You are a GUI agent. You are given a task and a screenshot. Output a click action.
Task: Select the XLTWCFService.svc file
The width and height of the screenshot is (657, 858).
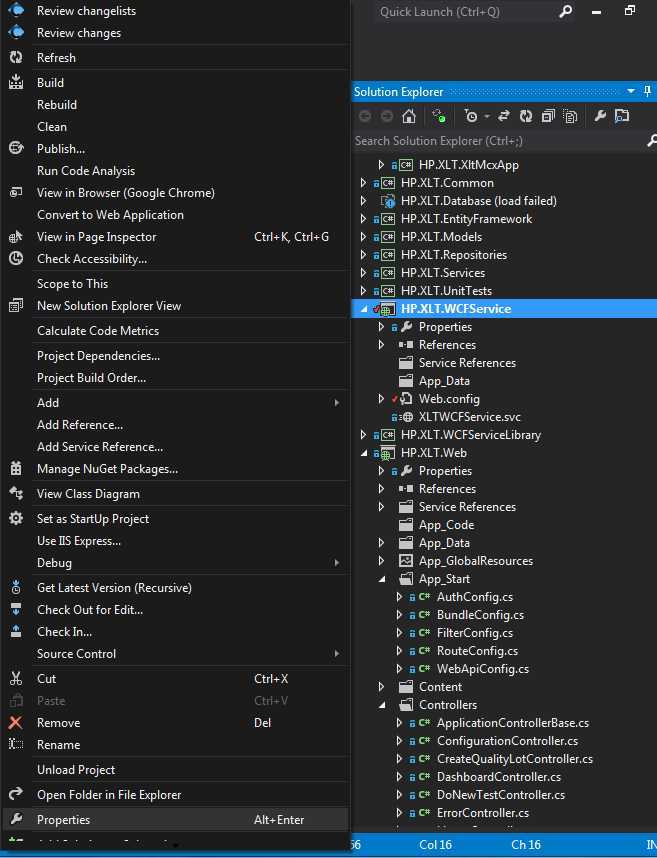[x=469, y=417]
